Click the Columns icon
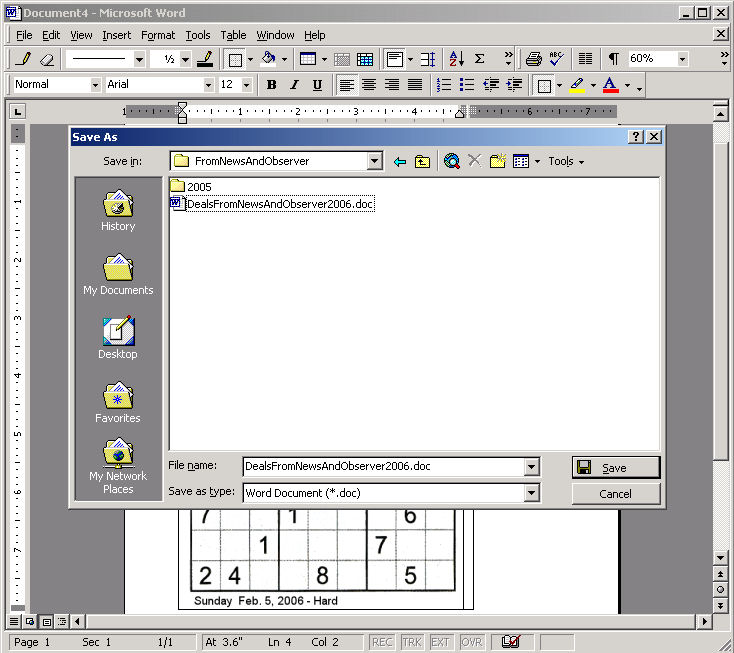This screenshot has width=734, height=653. tap(585, 59)
